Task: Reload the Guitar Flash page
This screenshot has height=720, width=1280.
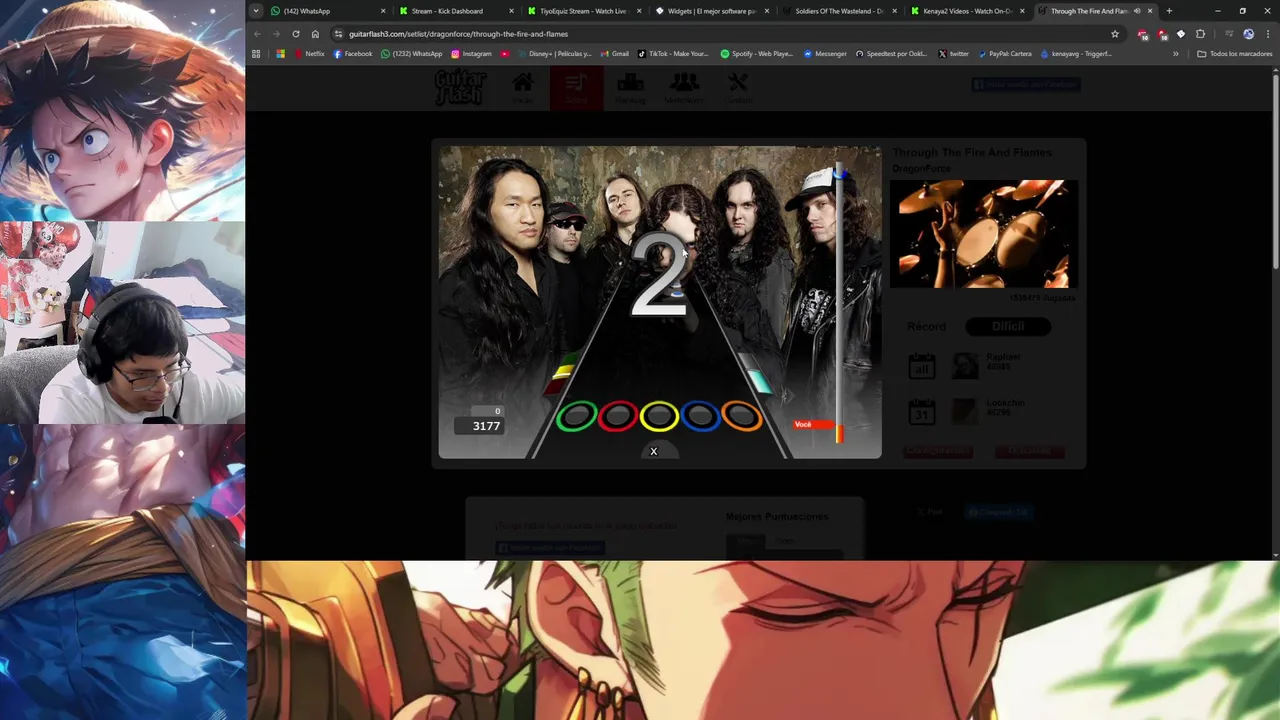Action: pos(296,34)
